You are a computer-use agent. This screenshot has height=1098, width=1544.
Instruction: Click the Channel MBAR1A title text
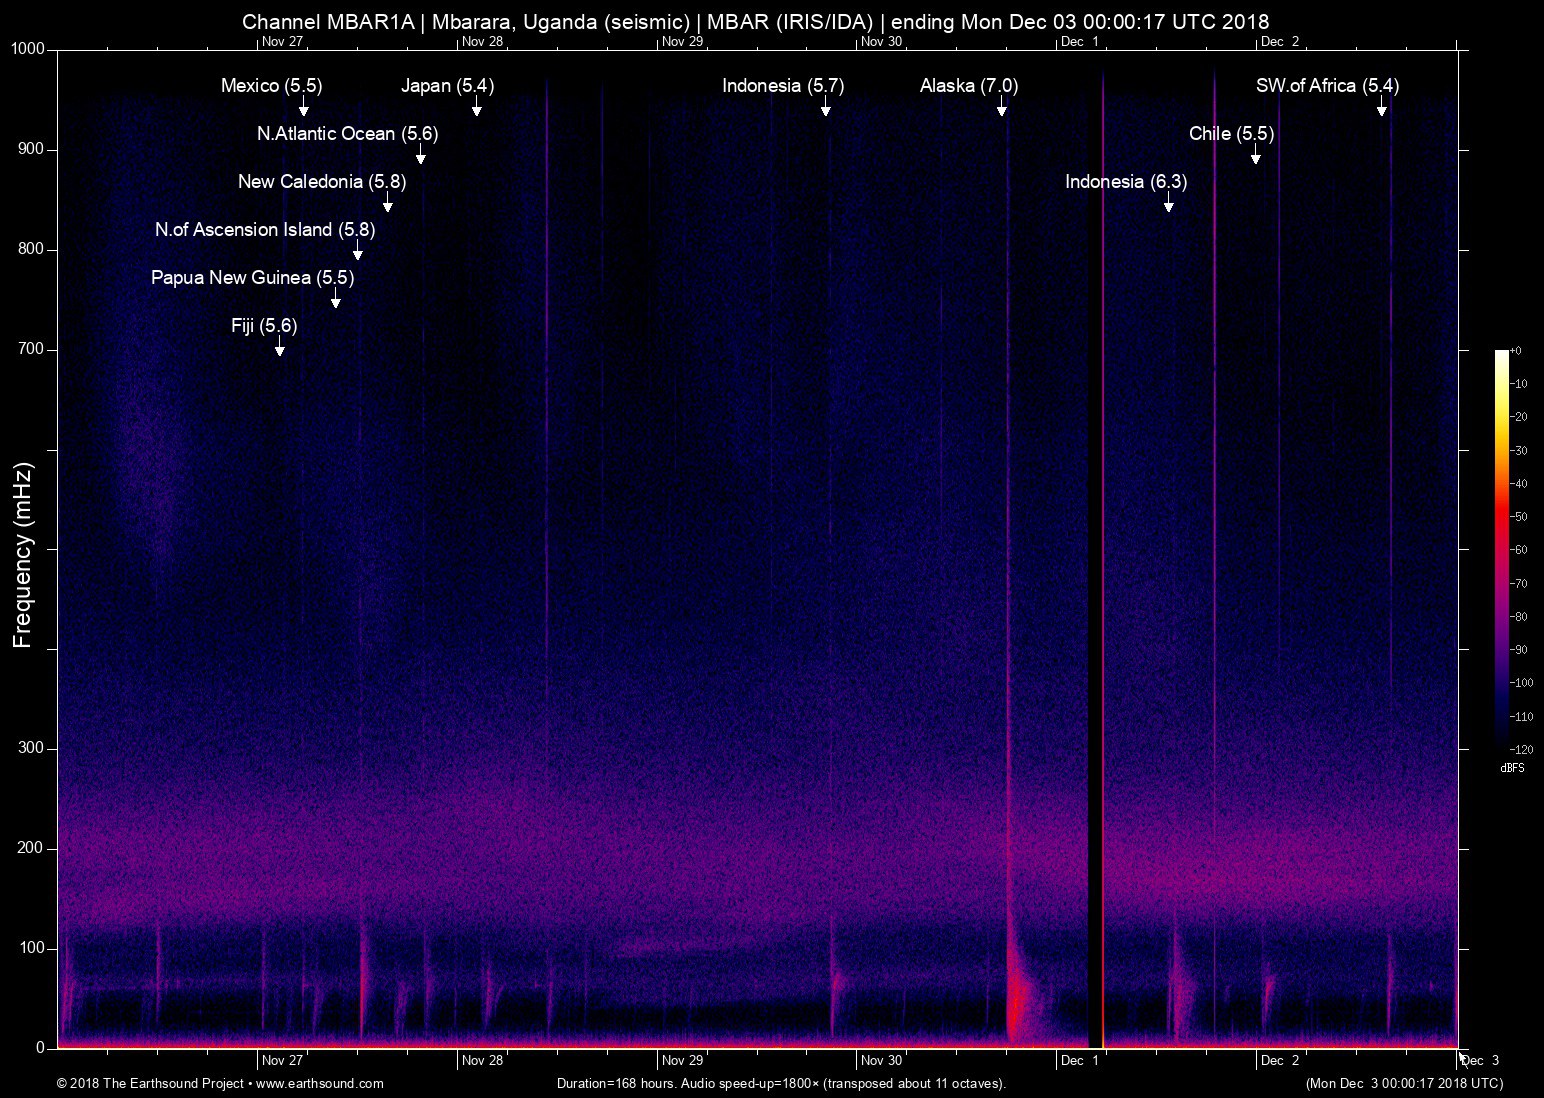pyautogui.click(x=327, y=22)
